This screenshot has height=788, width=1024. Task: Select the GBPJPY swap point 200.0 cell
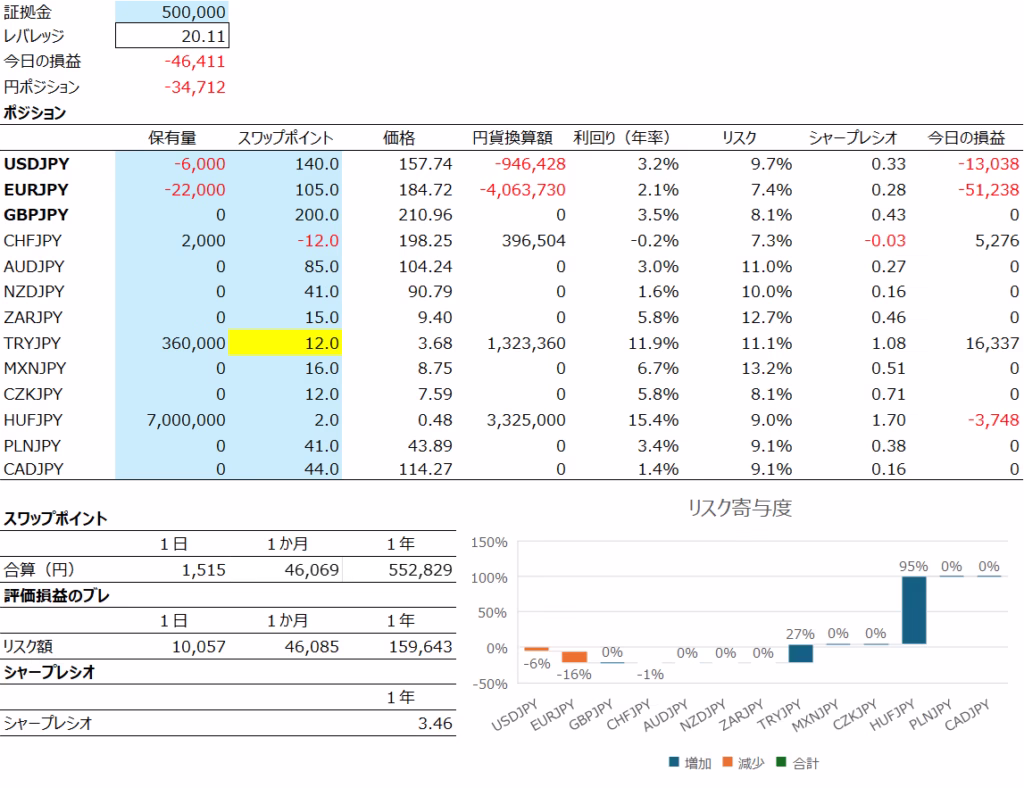[285, 215]
